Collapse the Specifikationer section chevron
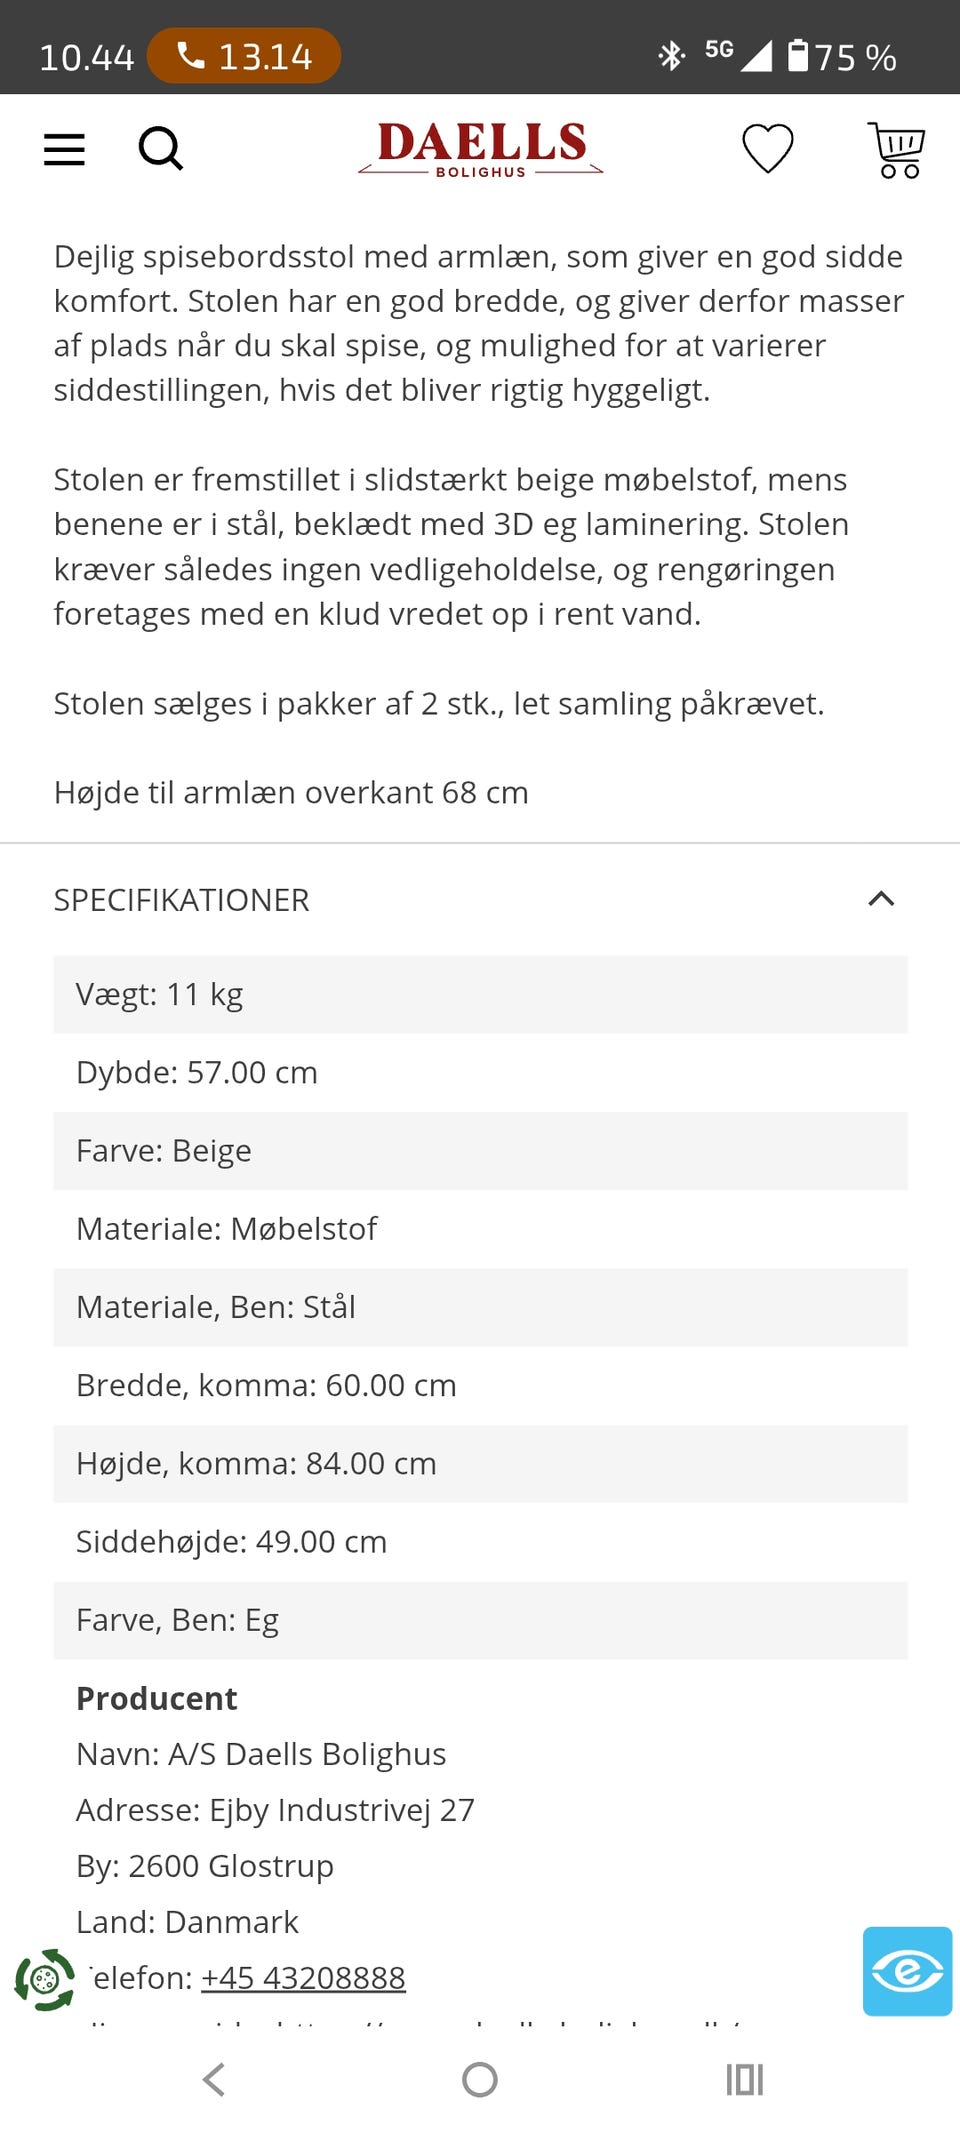Screen dimensions: 960x2133 tap(881, 899)
